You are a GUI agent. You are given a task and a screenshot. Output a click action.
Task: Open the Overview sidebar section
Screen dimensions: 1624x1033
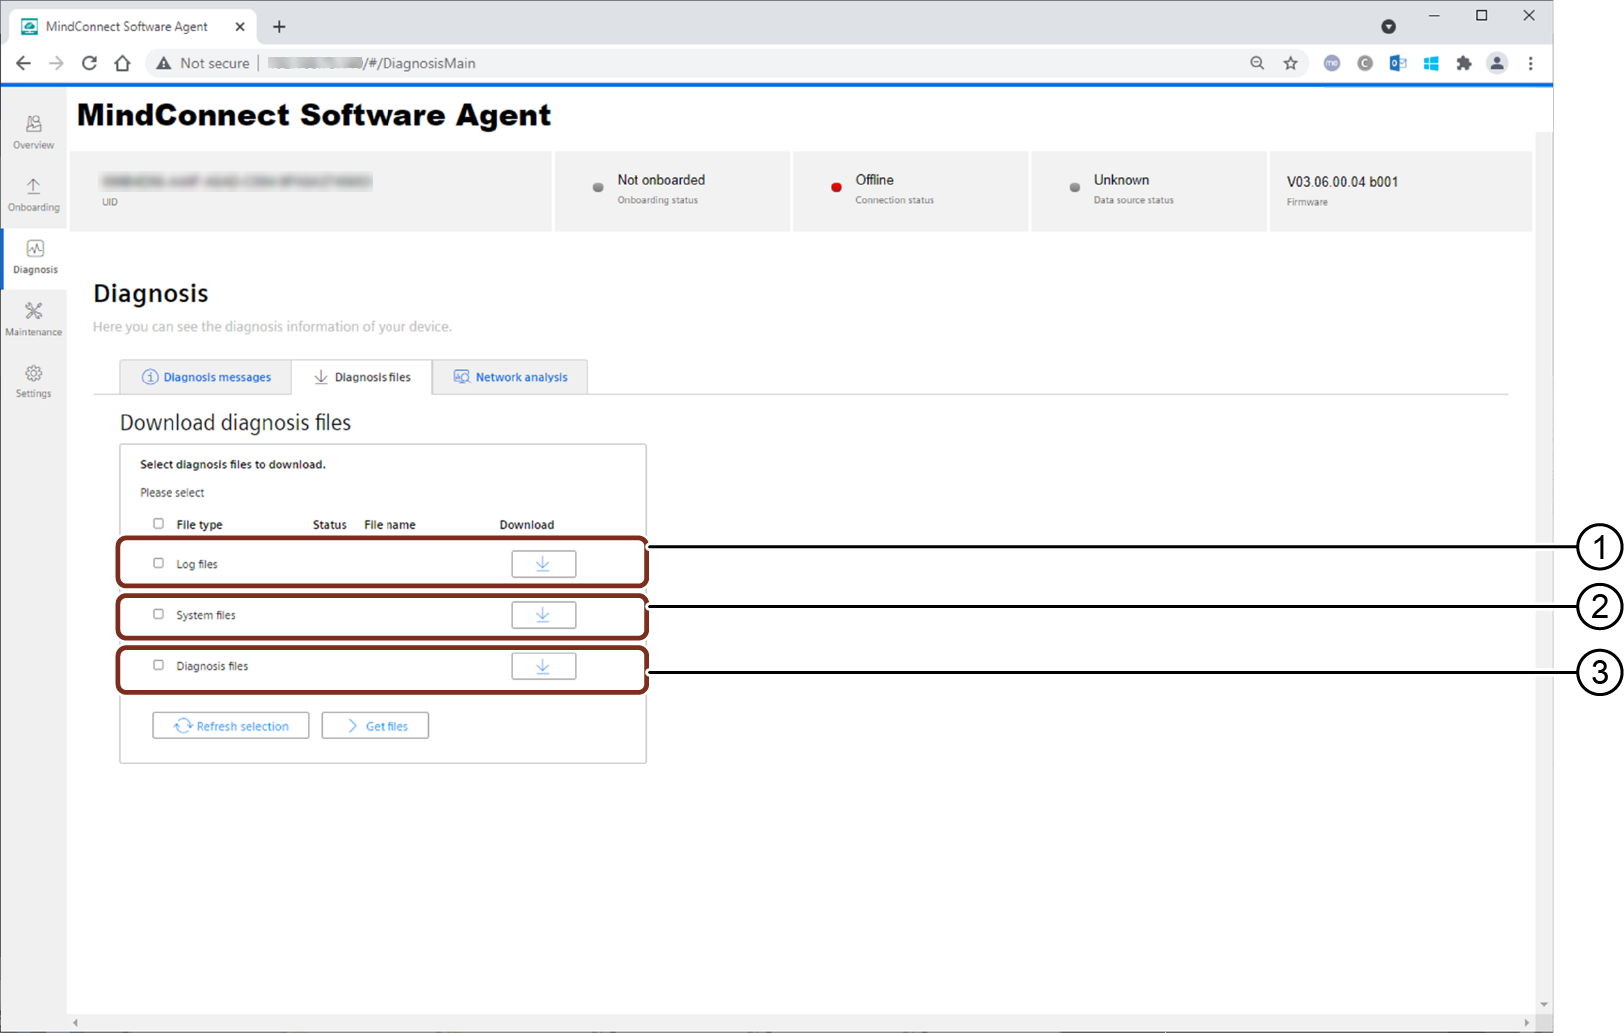34,132
